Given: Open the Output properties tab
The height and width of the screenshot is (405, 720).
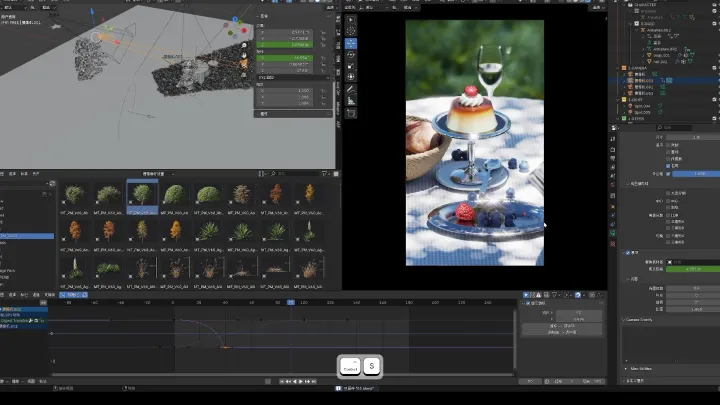Looking at the screenshot, I should (613, 158).
